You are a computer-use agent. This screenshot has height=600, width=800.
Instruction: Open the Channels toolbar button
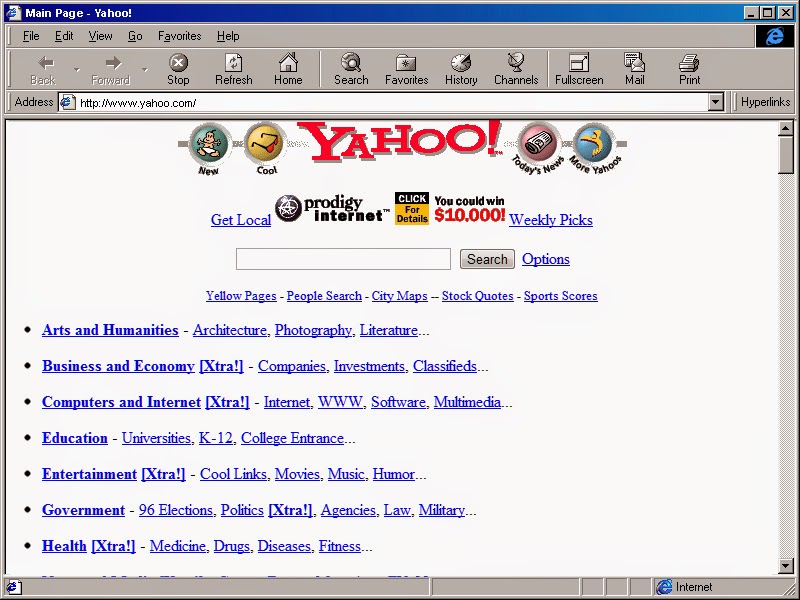click(x=516, y=70)
